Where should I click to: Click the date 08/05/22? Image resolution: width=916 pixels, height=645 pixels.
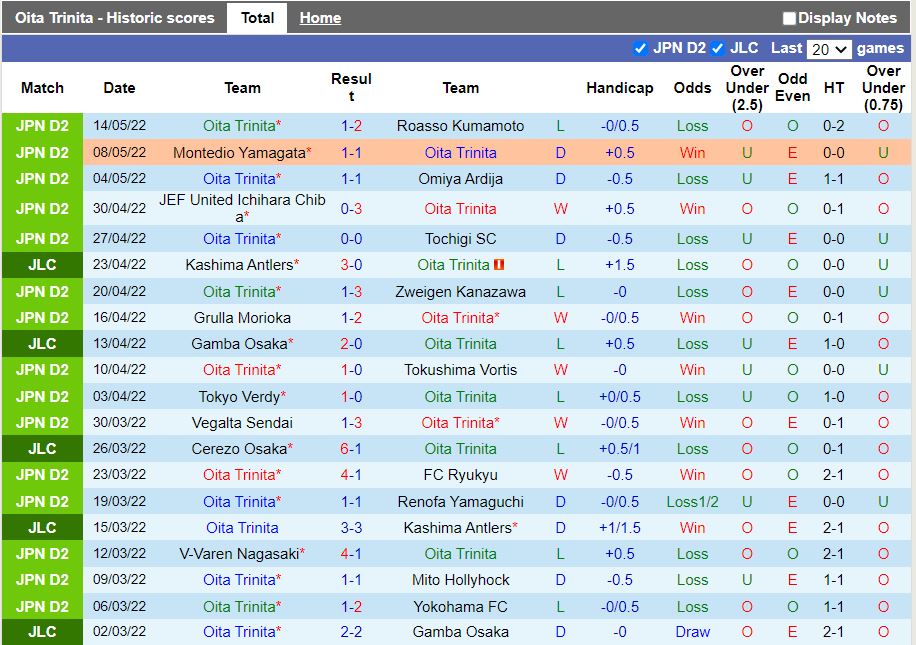119,152
